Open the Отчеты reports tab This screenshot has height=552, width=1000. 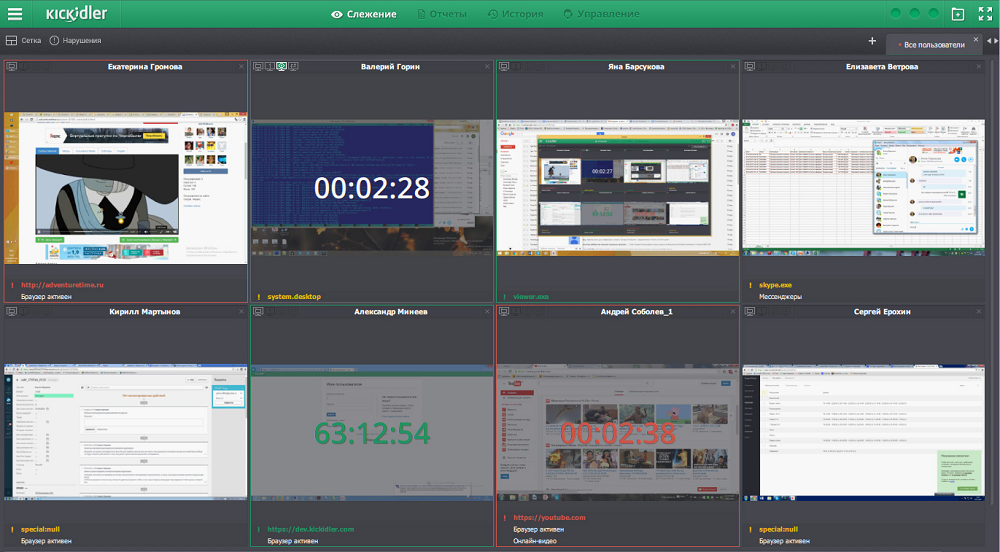441,14
